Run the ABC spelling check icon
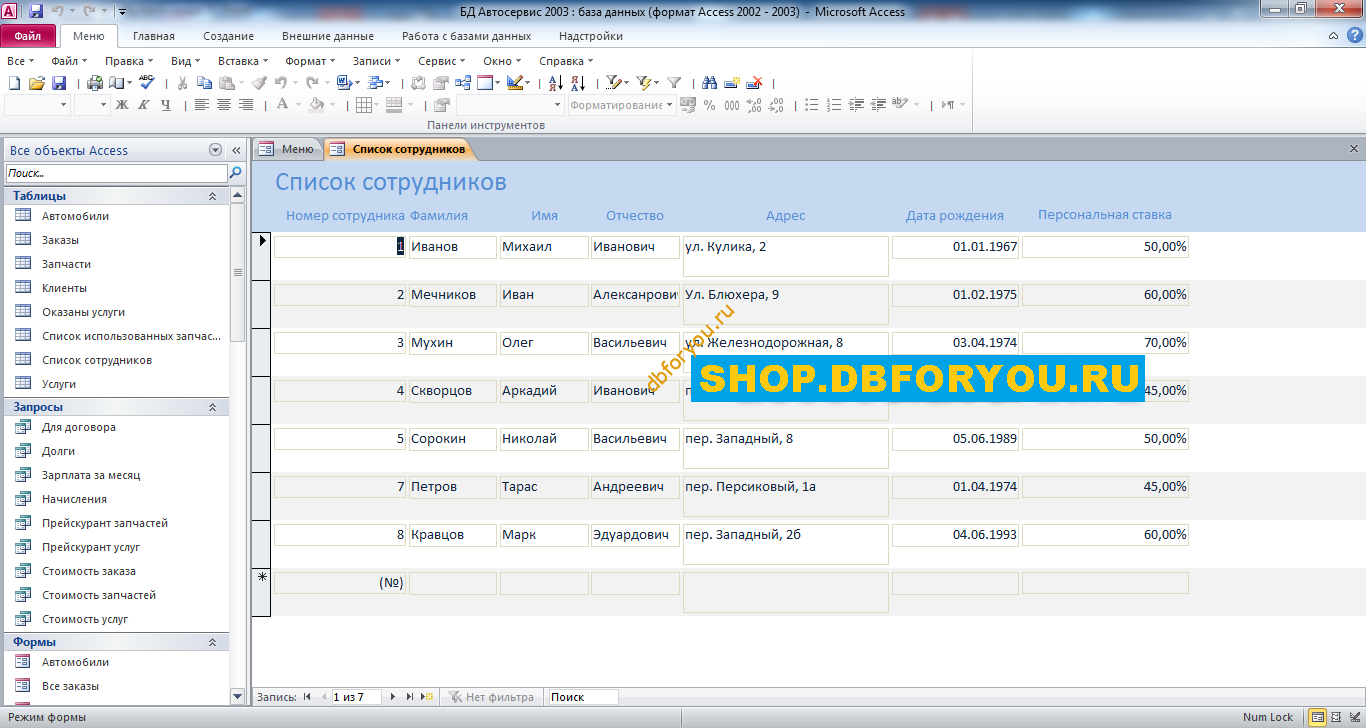Screen dimensions: 1366x728 (x=147, y=82)
